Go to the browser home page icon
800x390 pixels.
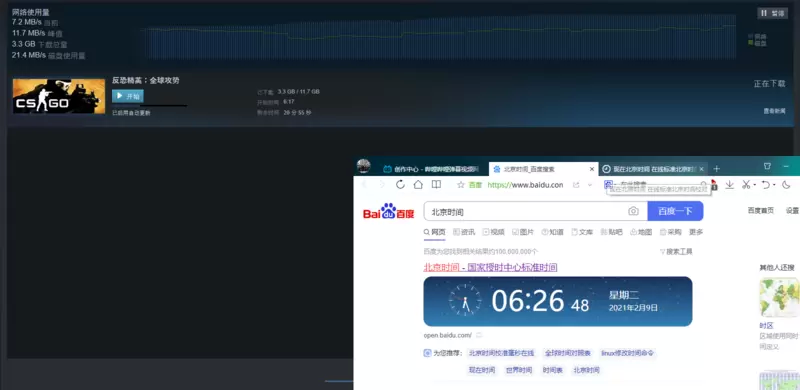pyautogui.click(x=418, y=185)
